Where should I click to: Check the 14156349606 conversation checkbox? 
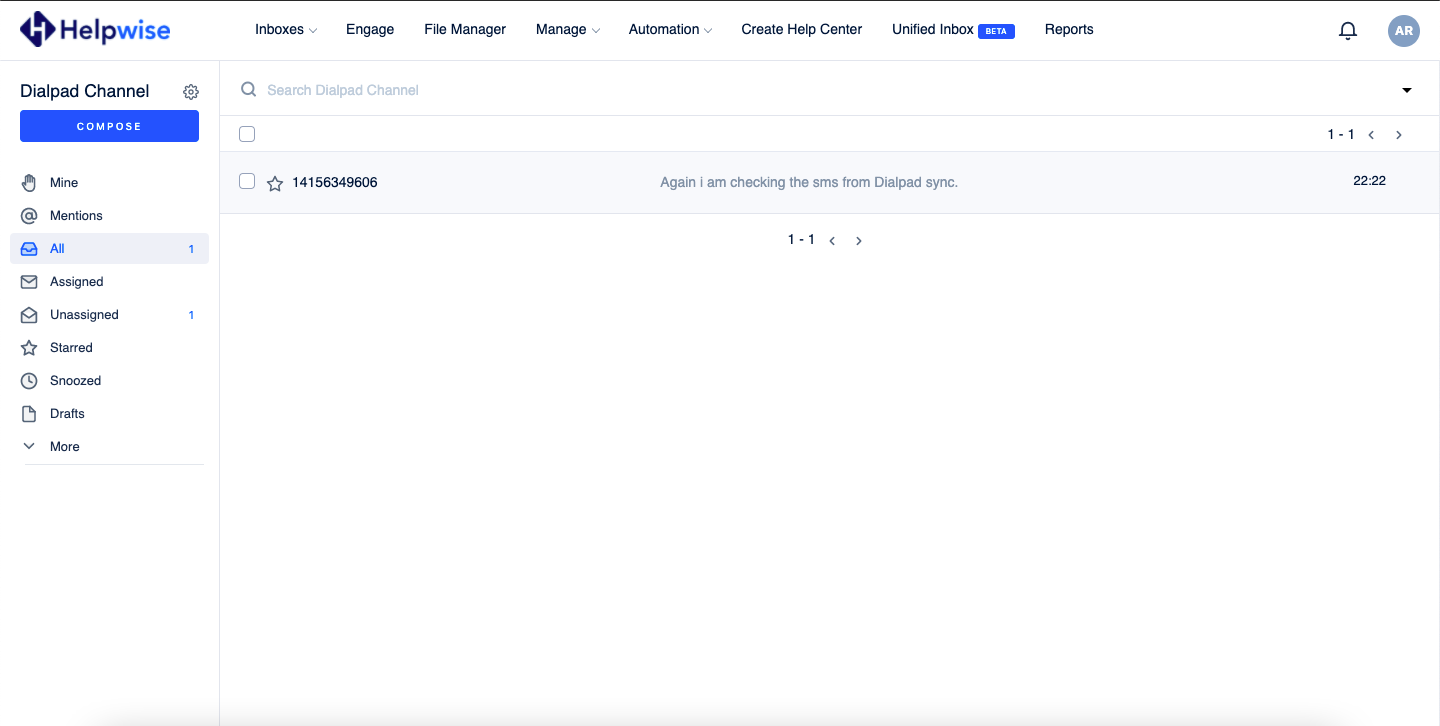(x=247, y=181)
